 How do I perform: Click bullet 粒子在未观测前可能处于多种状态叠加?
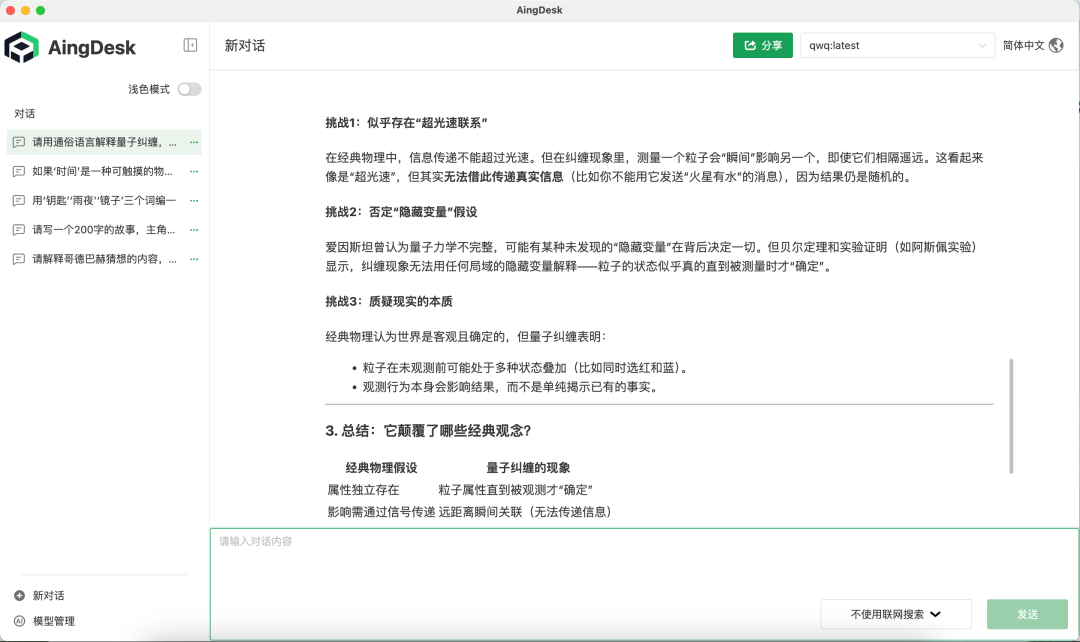[x=526, y=367]
